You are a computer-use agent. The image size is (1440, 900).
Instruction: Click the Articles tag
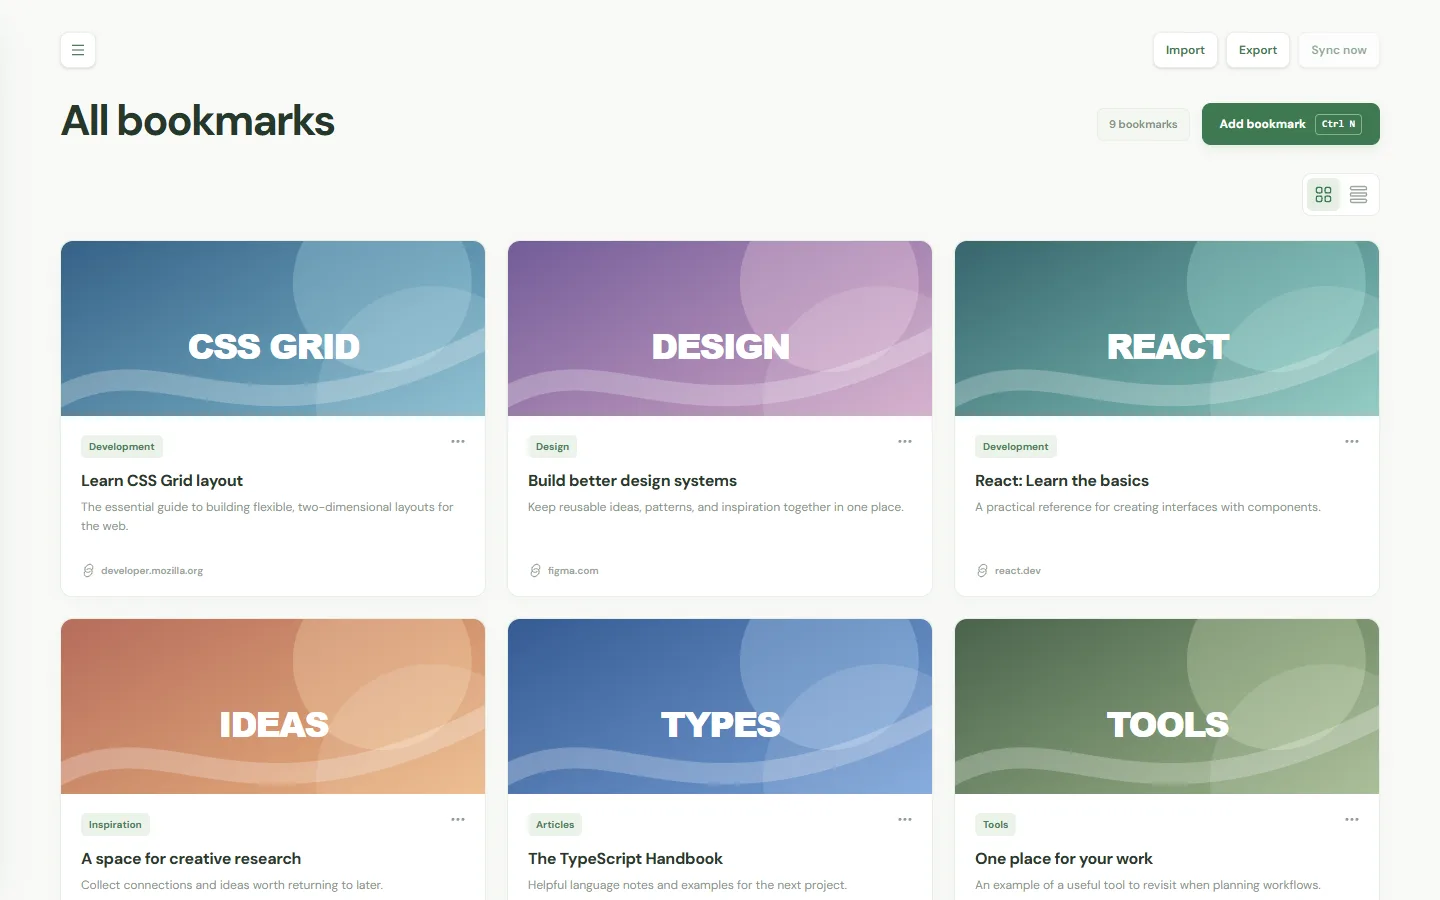[555, 825]
